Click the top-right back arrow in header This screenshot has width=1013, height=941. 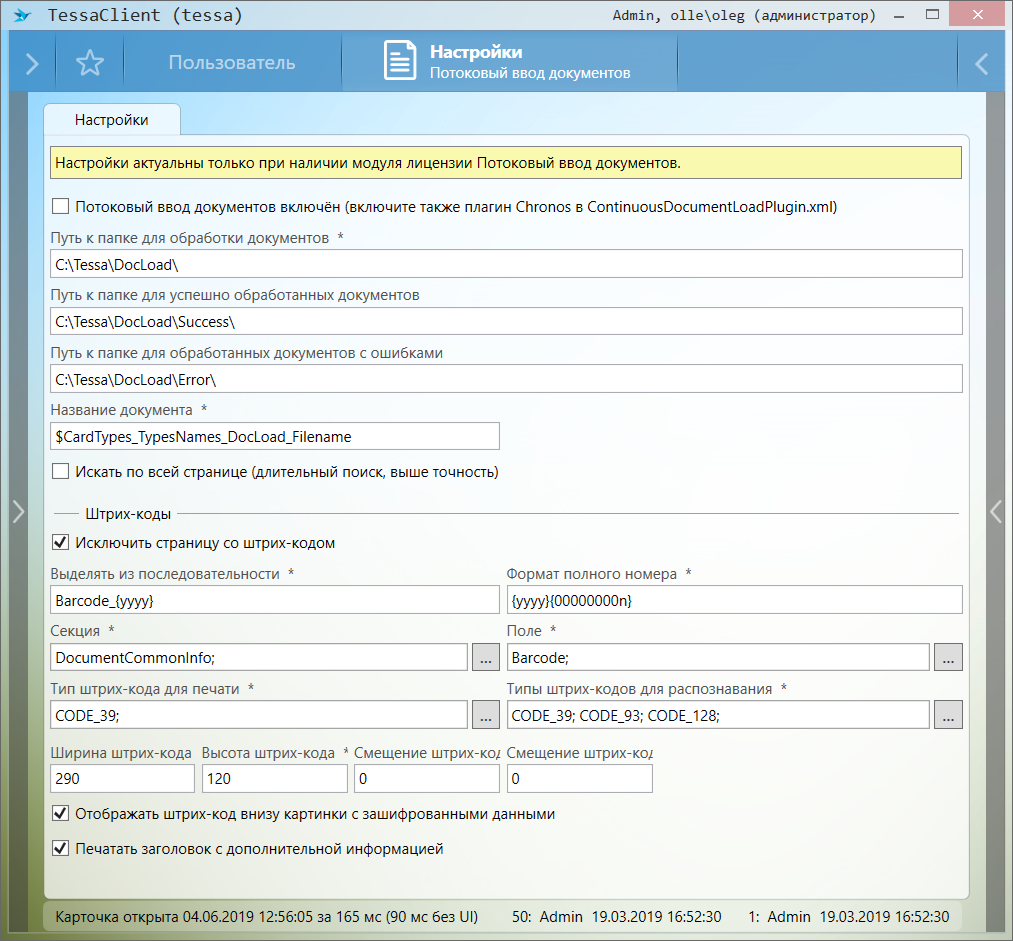click(981, 63)
